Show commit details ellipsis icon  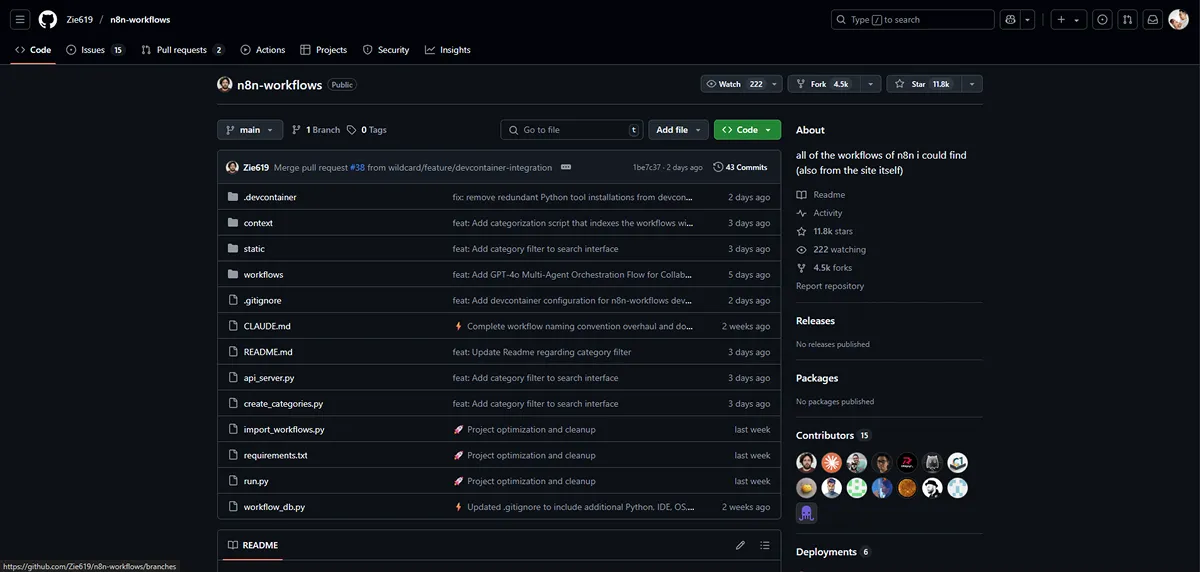click(x=566, y=167)
